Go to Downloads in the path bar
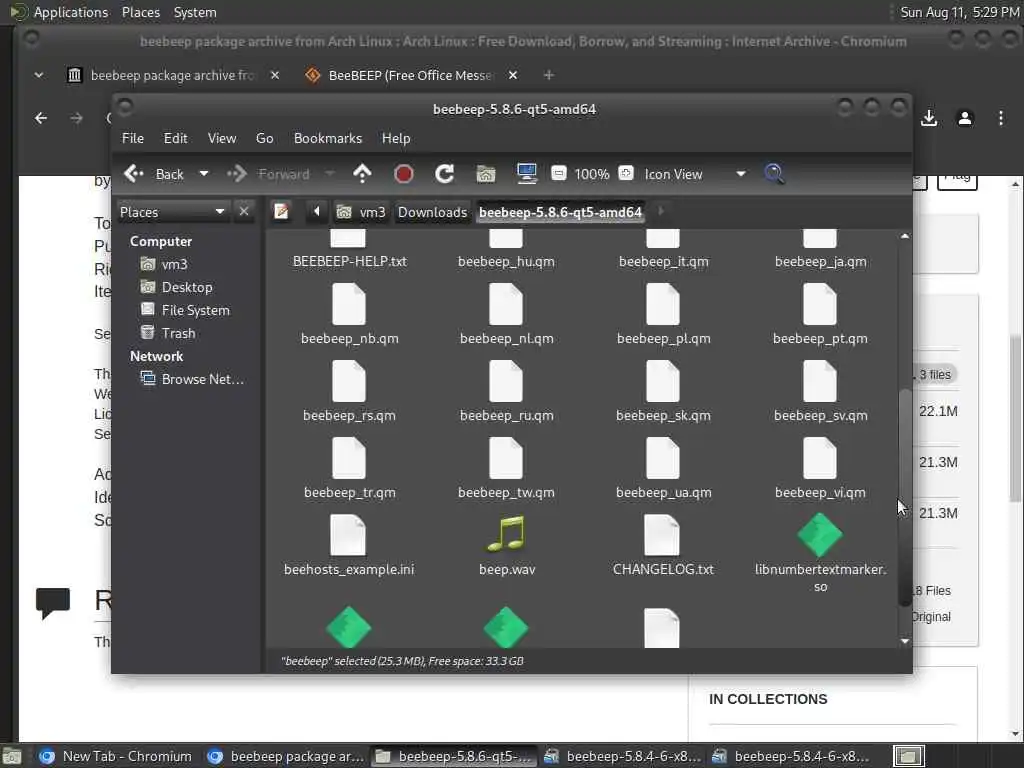Image resolution: width=1024 pixels, height=768 pixels. (432, 212)
